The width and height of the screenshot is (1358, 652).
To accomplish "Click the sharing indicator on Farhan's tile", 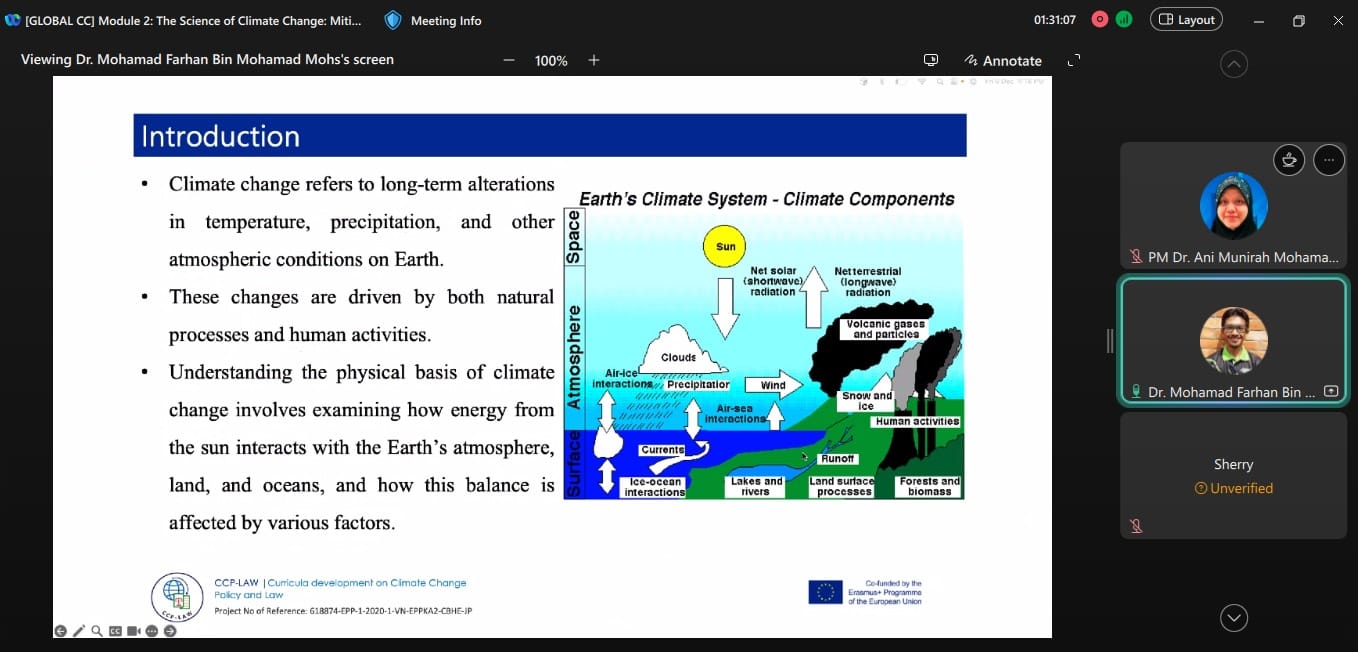I will tap(1331, 392).
